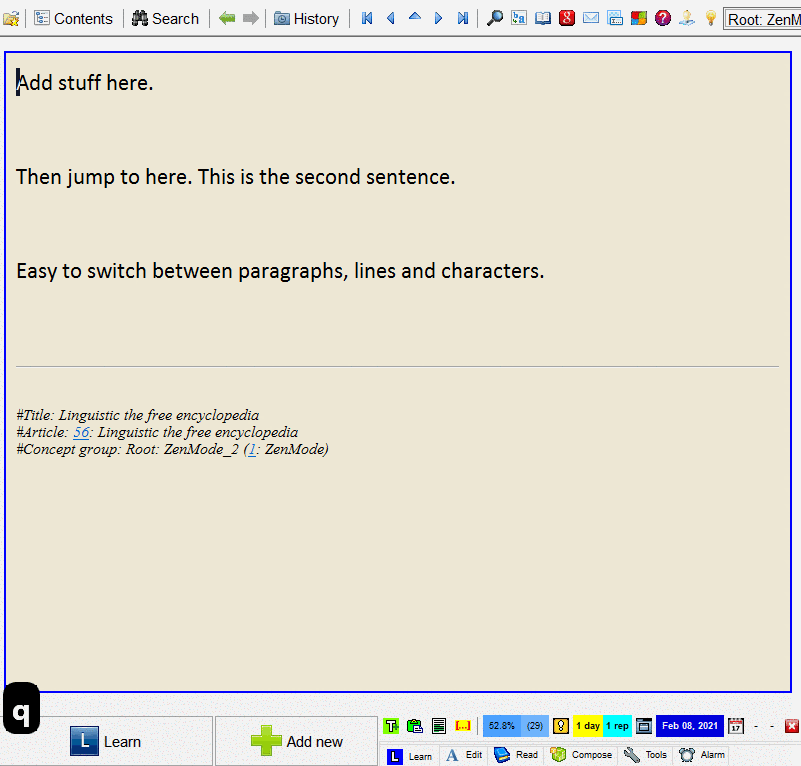
Task: Click the Search binoculars button
Action: [165, 18]
